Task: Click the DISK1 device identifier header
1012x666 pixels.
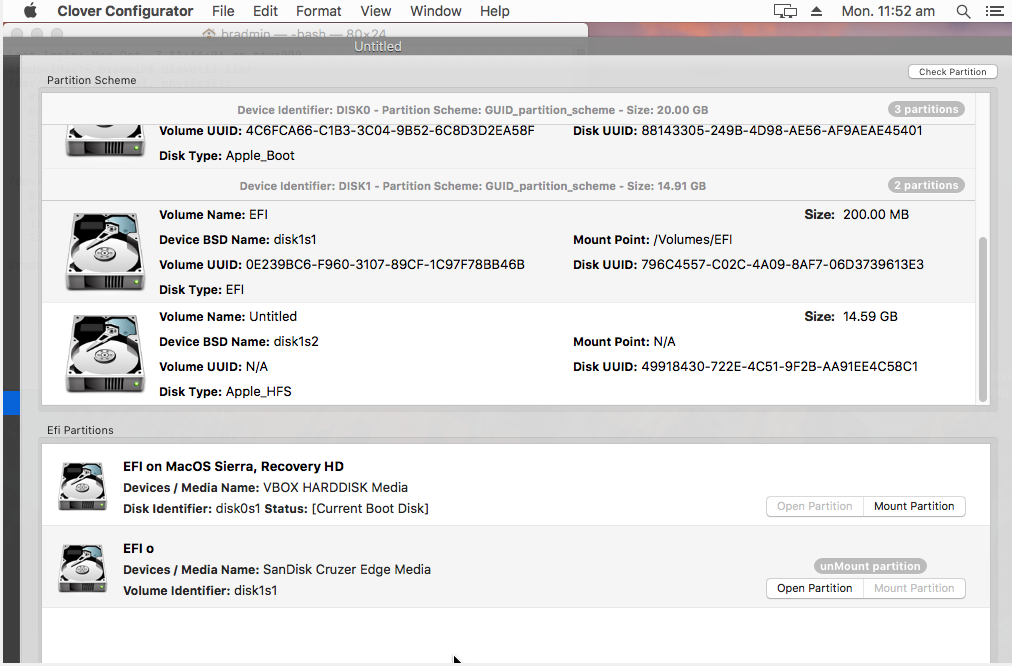Action: [472, 186]
